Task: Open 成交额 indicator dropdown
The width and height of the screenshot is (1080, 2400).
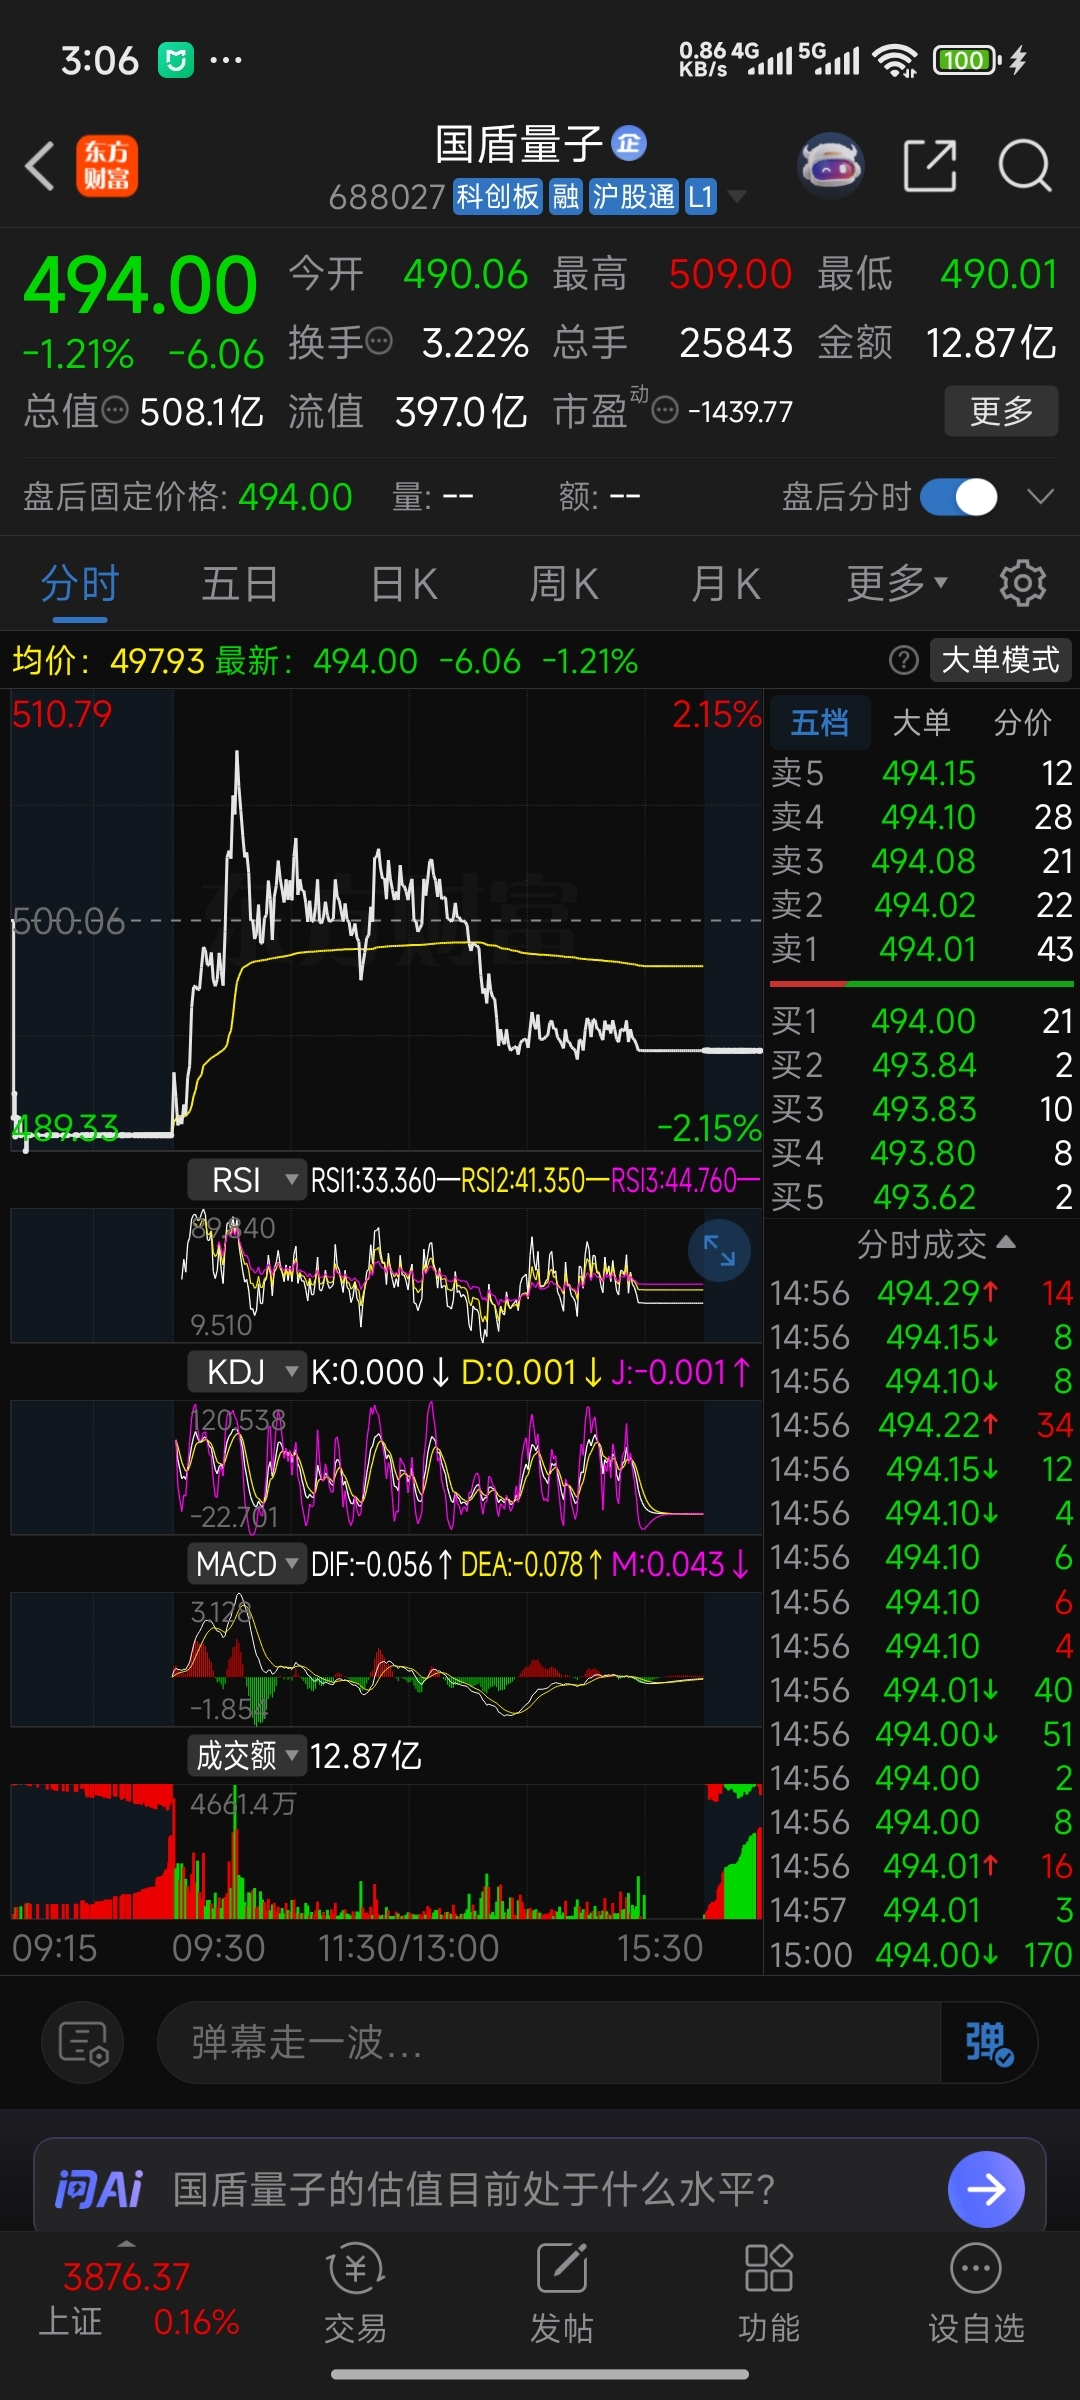Action: pyautogui.click(x=246, y=1756)
